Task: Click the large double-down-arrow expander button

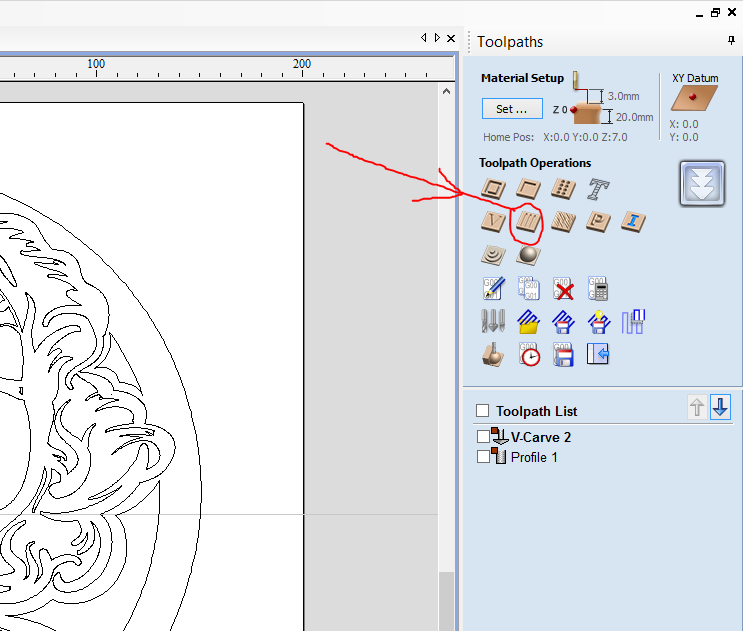Action: [702, 184]
